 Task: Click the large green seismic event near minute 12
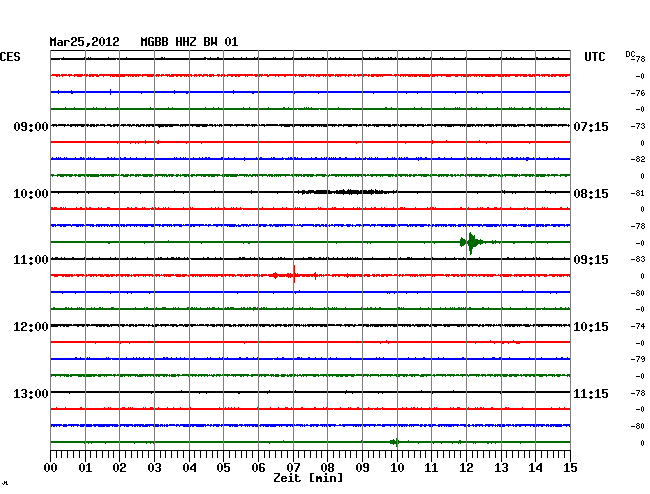pos(472,242)
